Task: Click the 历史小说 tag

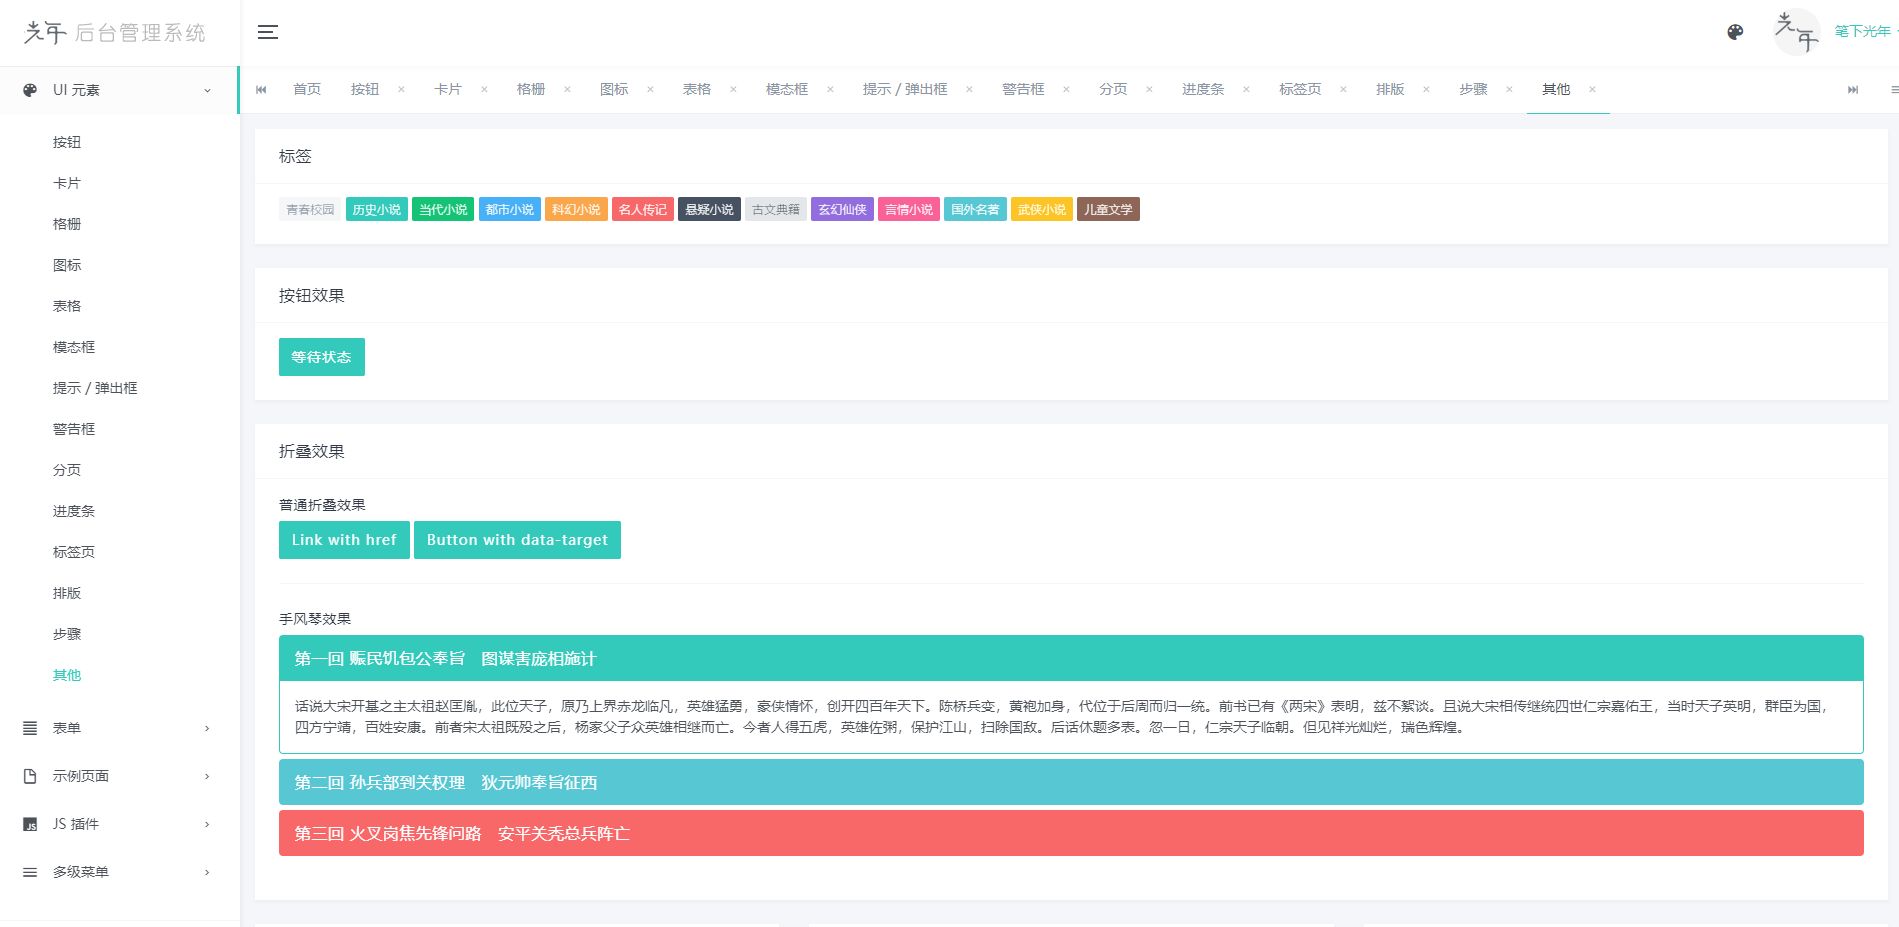Action: point(376,209)
